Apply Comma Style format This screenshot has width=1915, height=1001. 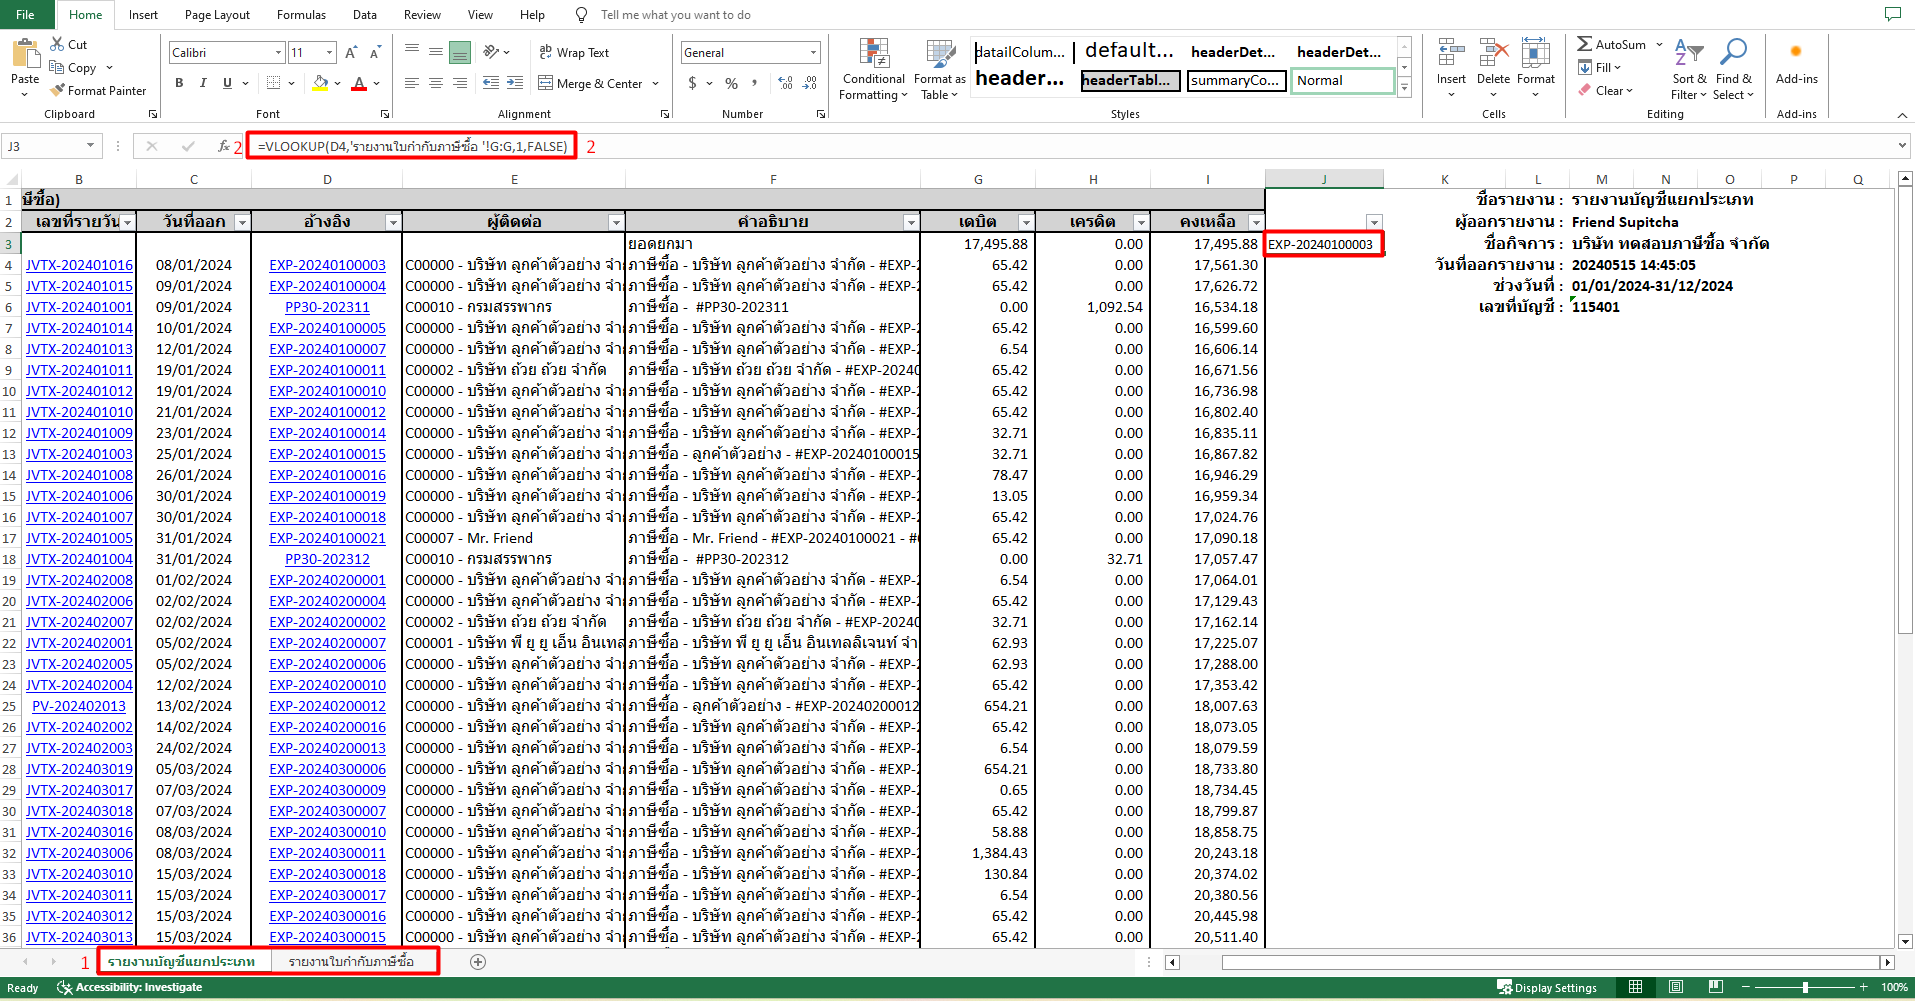coord(755,83)
